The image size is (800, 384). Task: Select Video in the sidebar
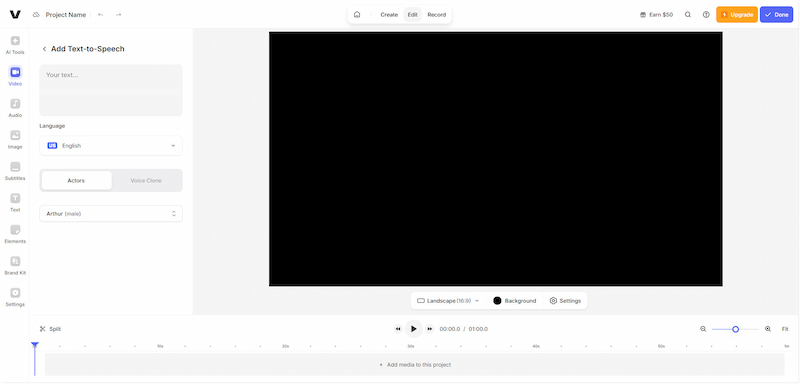click(x=15, y=76)
